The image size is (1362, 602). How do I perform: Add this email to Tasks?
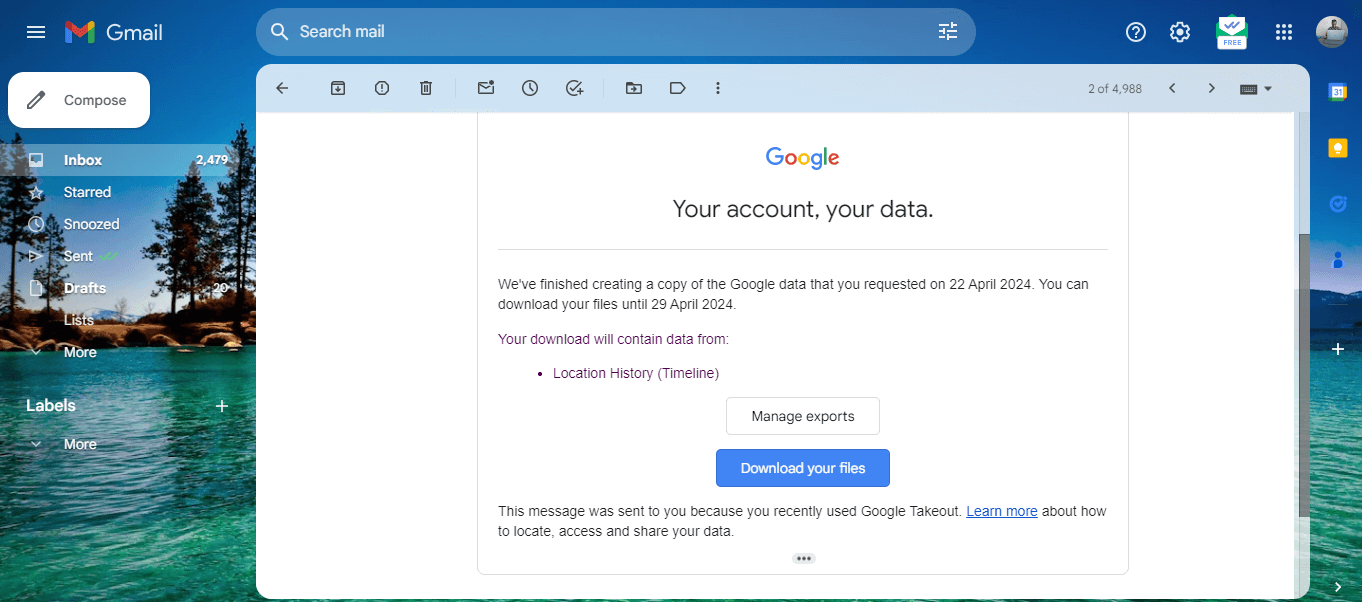pos(573,88)
